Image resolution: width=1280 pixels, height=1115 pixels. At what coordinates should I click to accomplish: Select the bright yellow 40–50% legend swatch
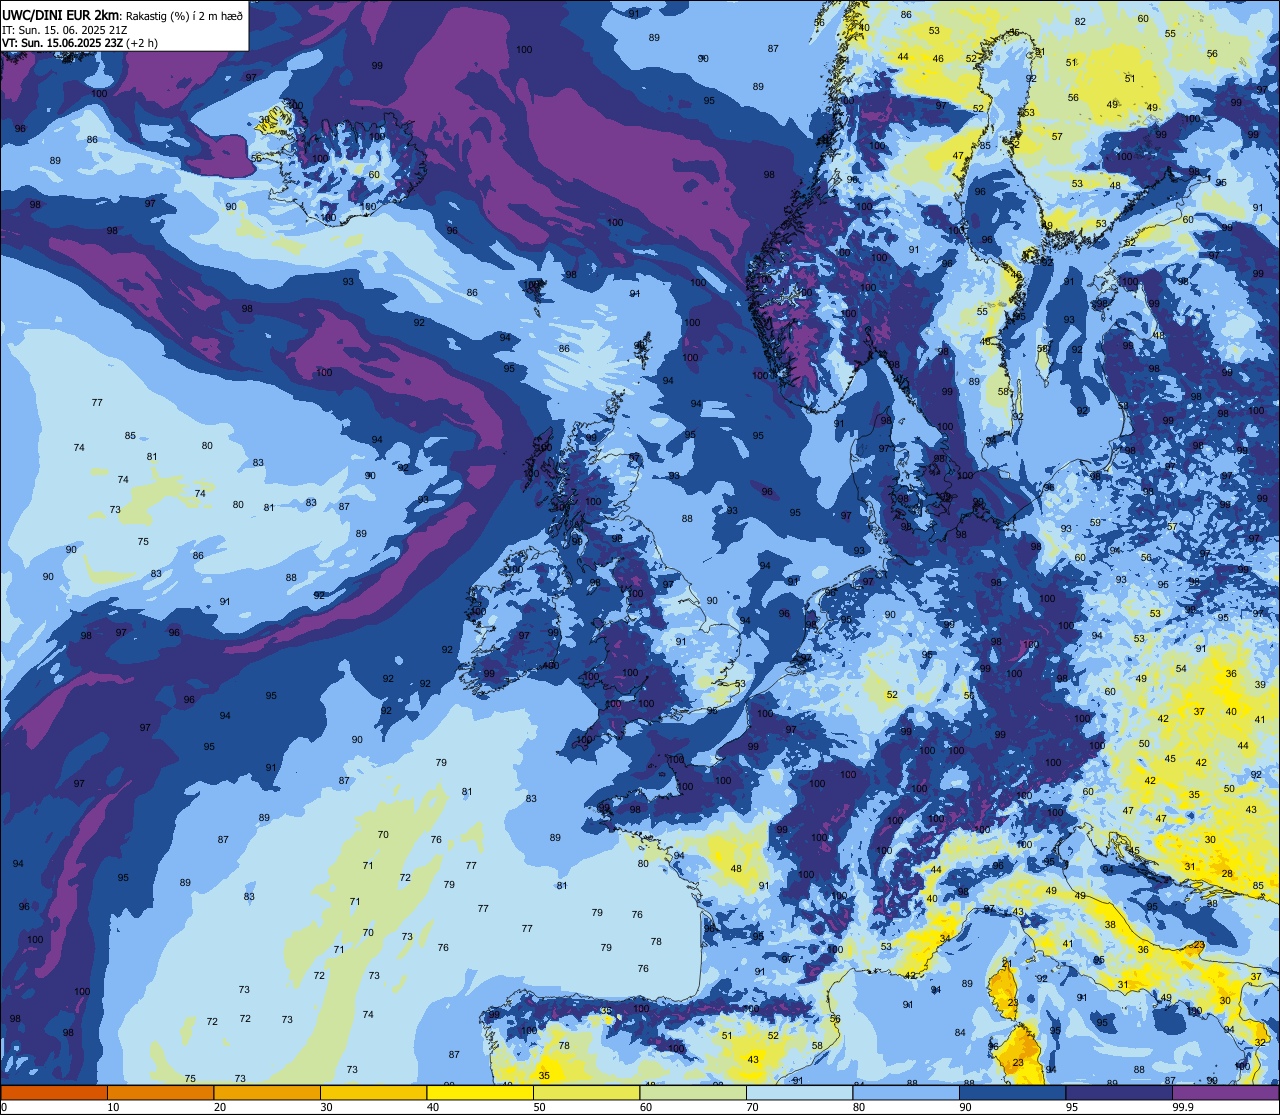pos(480,1092)
